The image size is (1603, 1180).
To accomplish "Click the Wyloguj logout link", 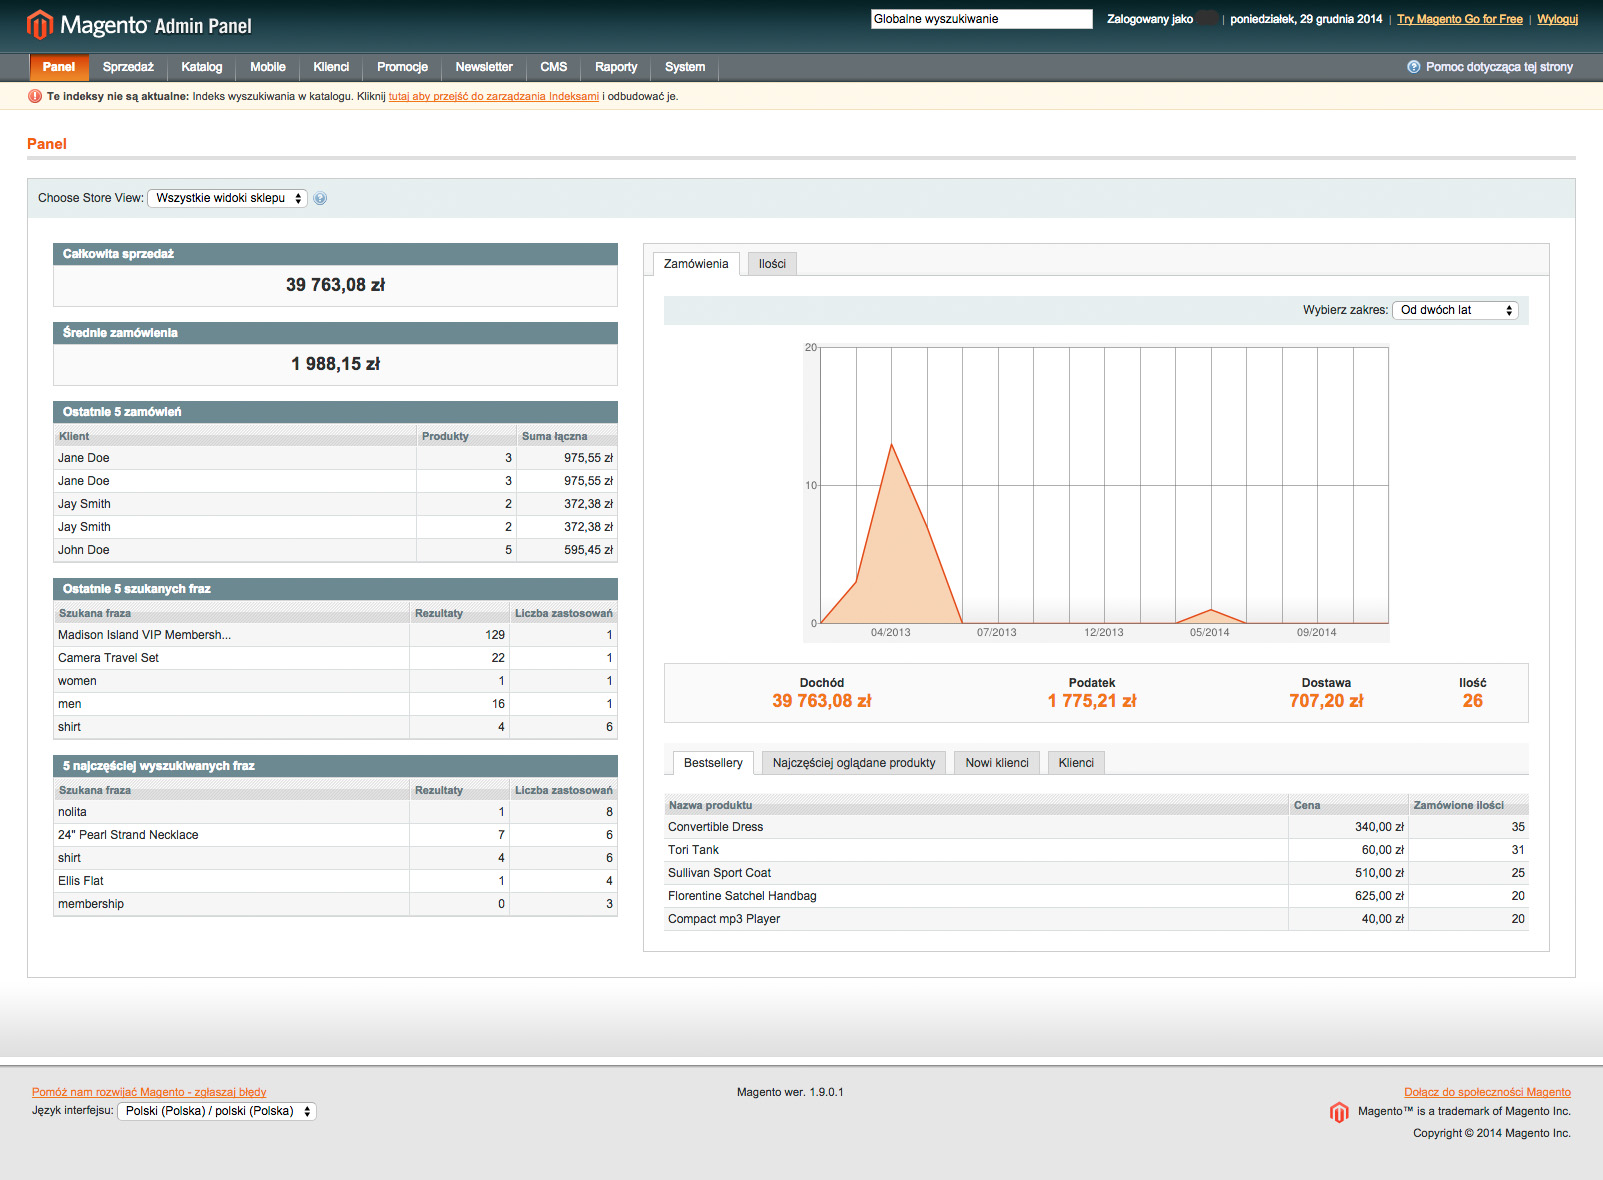I will click(x=1557, y=19).
